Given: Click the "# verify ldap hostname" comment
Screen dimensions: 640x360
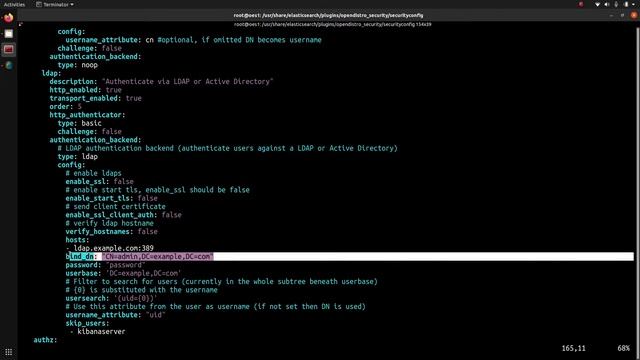Looking at the screenshot, I should coord(109,223).
